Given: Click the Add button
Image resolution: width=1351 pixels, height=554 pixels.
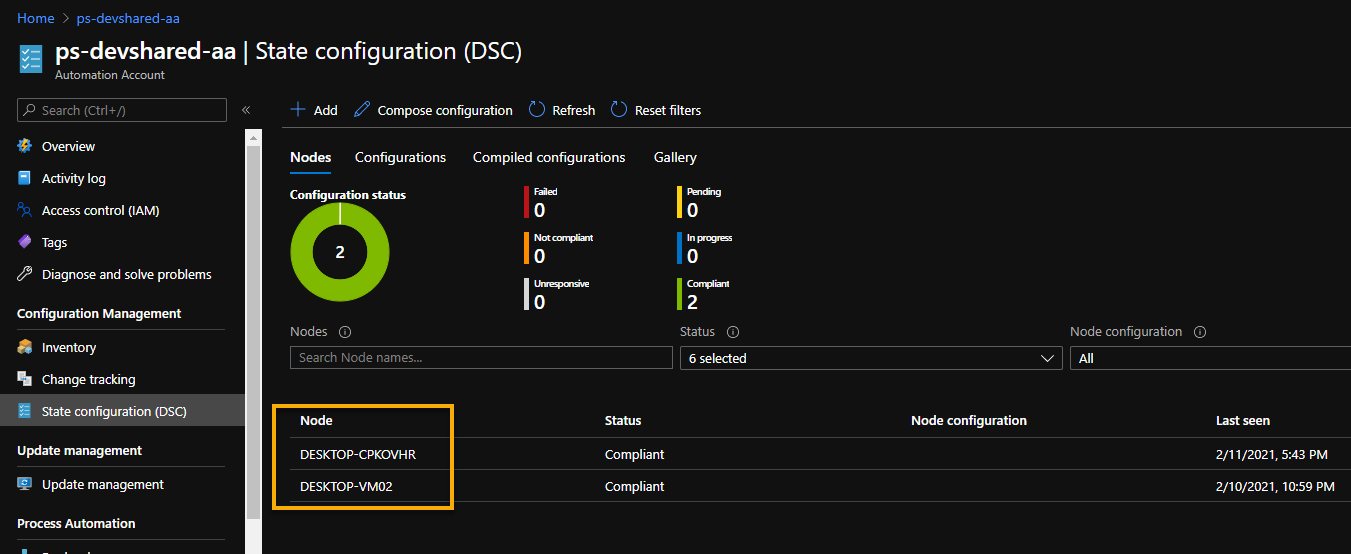Looking at the screenshot, I should pos(314,110).
